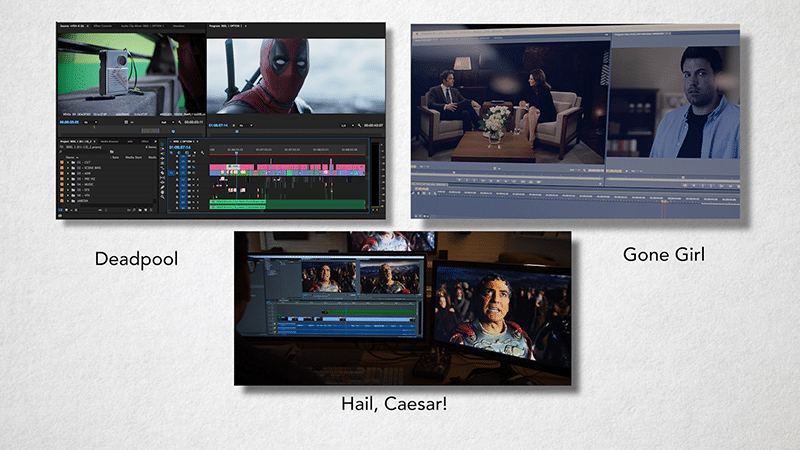Click the Deadpool Program monitor blue timecode
Image resolution: width=800 pixels, height=450 pixels.
pos(218,126)
